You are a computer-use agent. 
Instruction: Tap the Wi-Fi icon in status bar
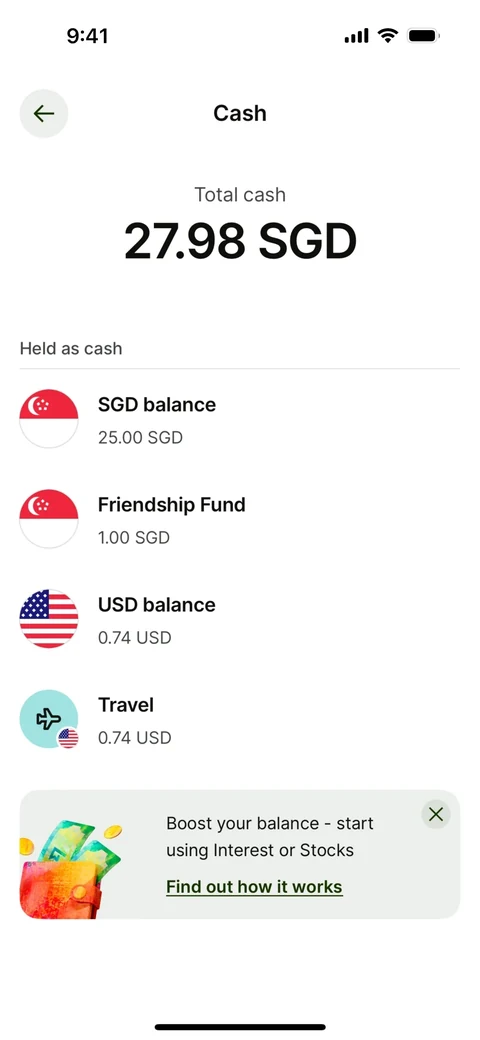pos(387,35)
